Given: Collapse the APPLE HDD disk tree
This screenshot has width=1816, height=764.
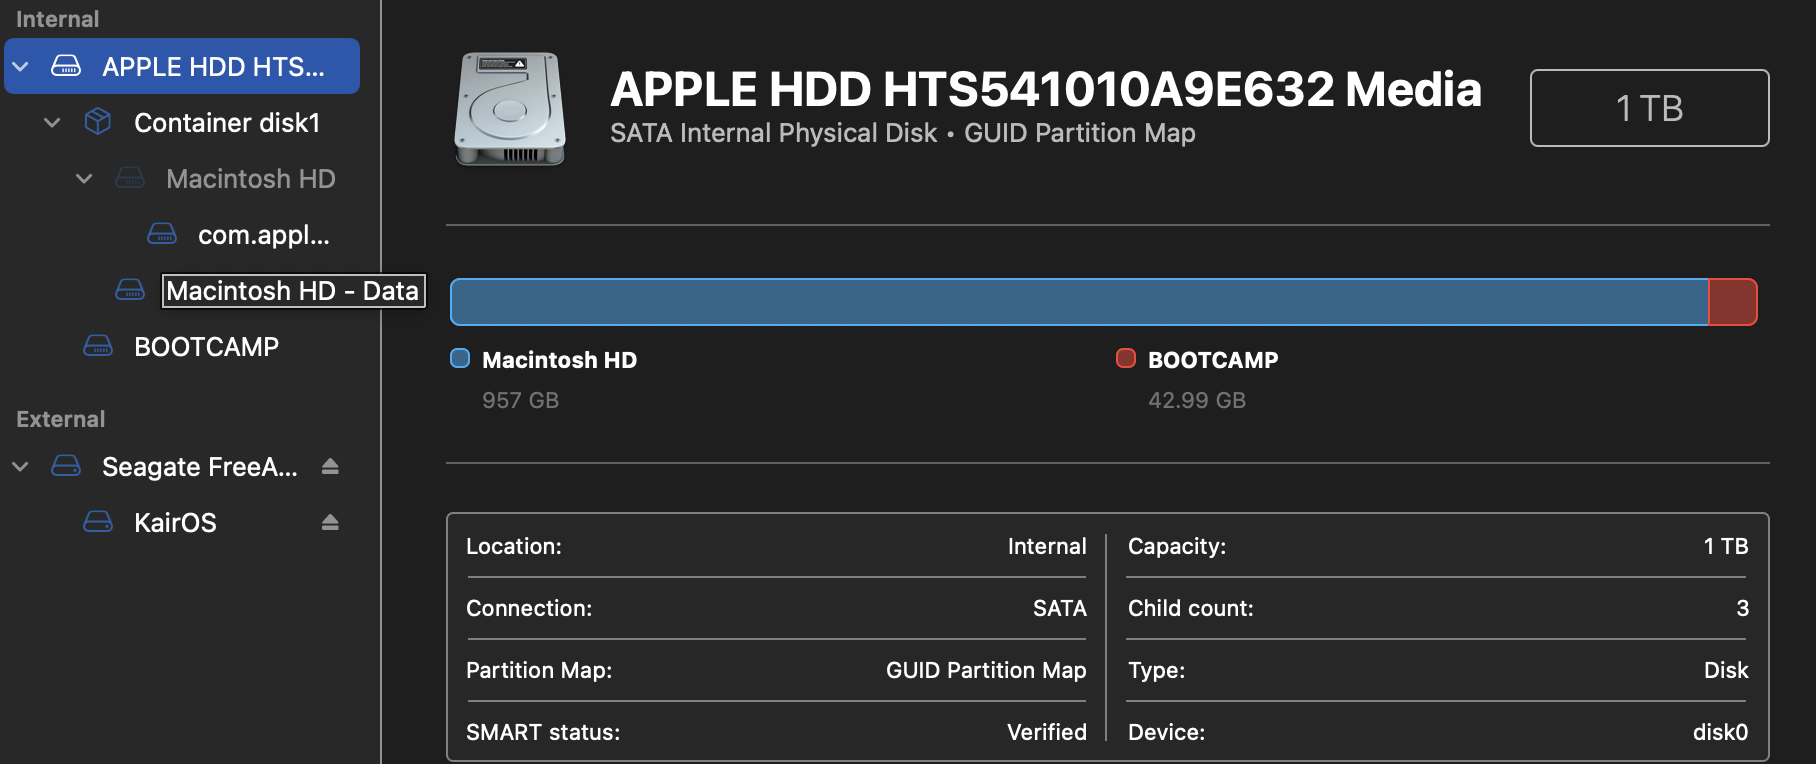Looking at the screenshot, I should [x=20, y=67].
